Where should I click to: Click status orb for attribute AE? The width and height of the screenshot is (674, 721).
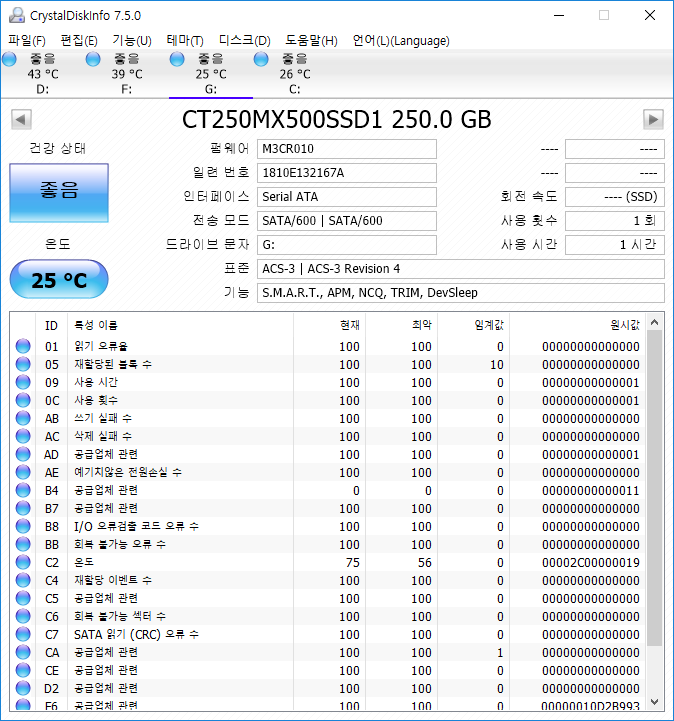[x=23, y=472]
